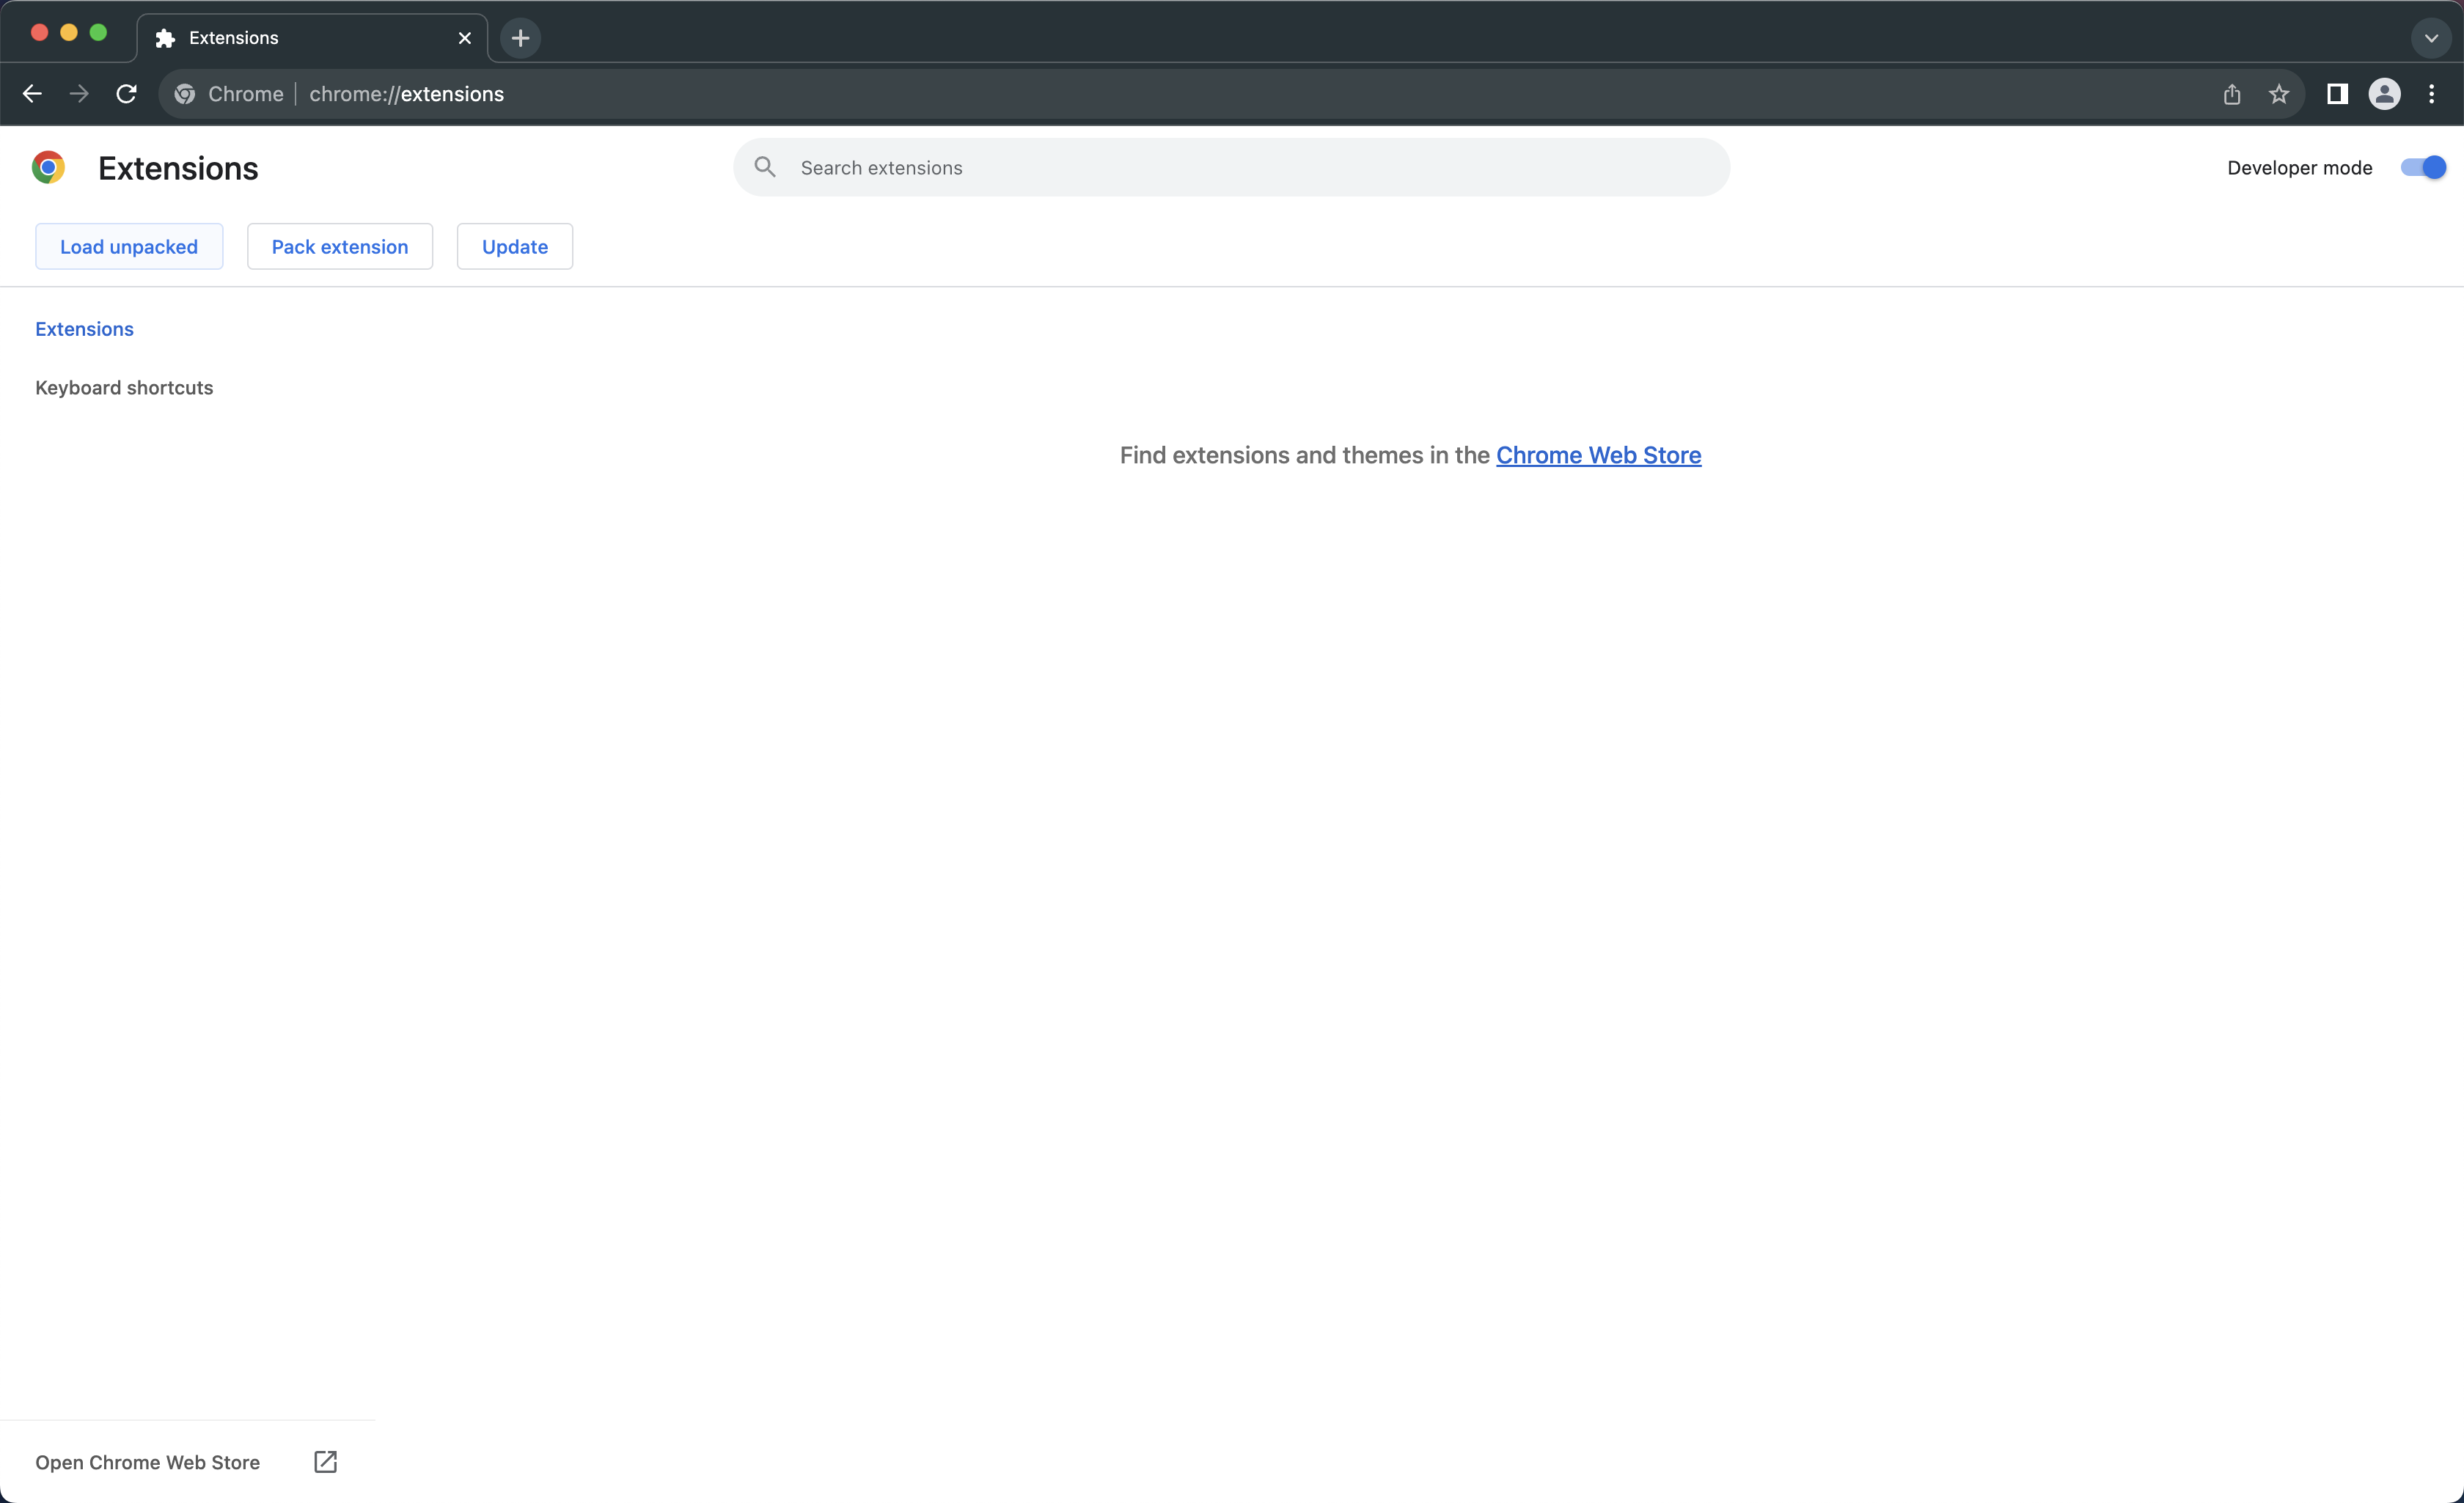Click the Load unpacked button
The width and height of the screenshot is (2464, 1503).
click(129, 246)
